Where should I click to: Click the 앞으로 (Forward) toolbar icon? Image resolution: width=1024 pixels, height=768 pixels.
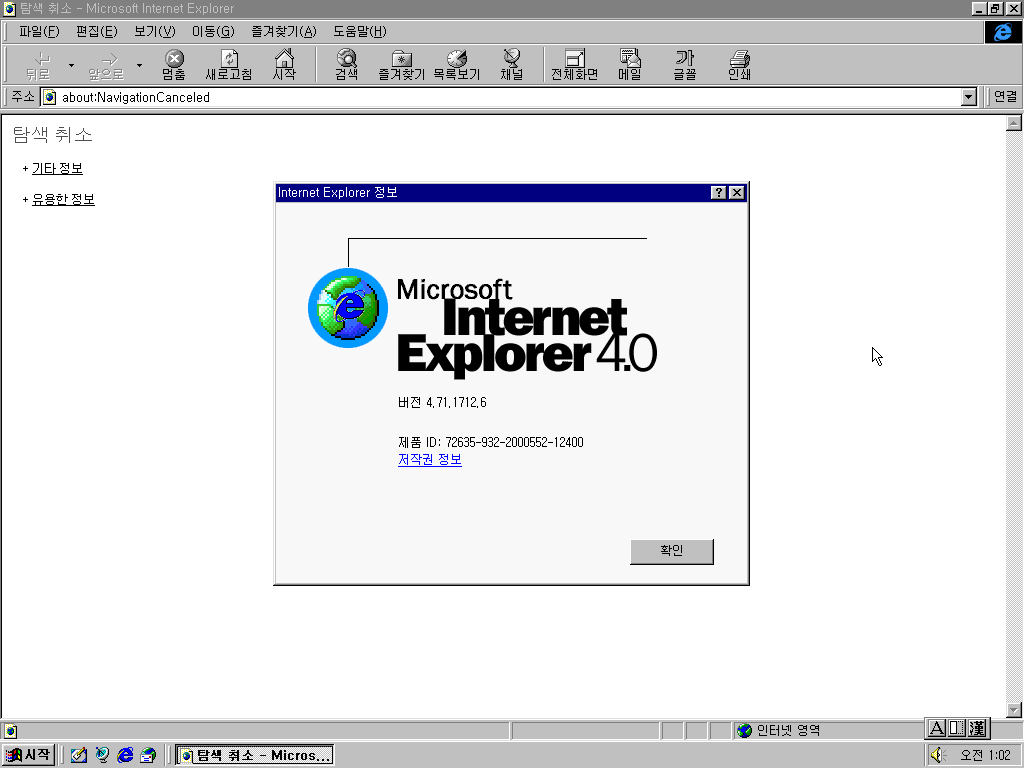point(106,65)
